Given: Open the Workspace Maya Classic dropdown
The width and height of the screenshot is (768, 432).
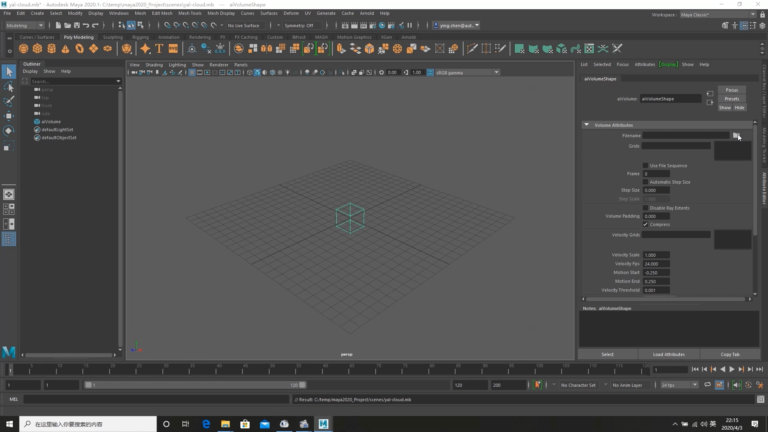Looking at the screenshot, I should point(718,15).
